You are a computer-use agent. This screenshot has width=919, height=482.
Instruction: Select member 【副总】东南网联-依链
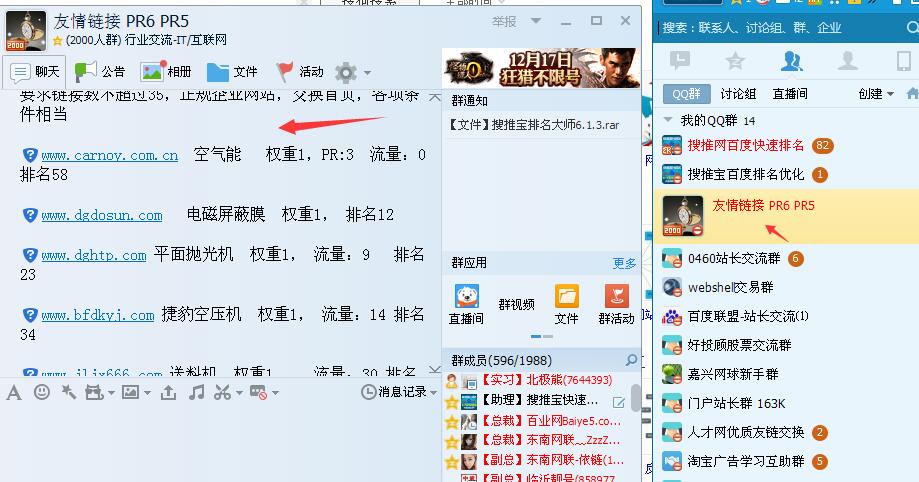click(x=535, y=460)
